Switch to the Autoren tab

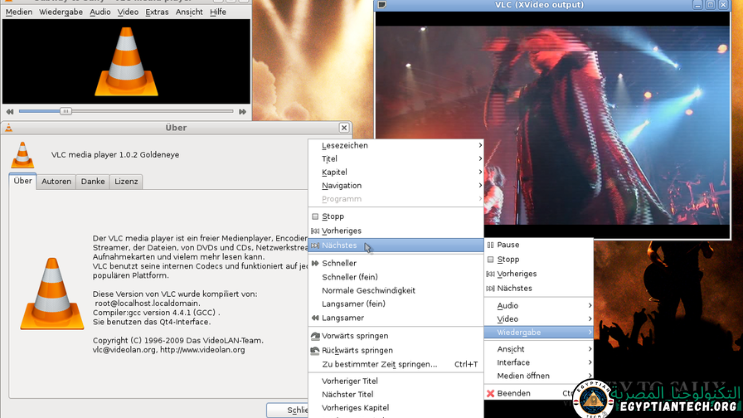tap(56, 181)
